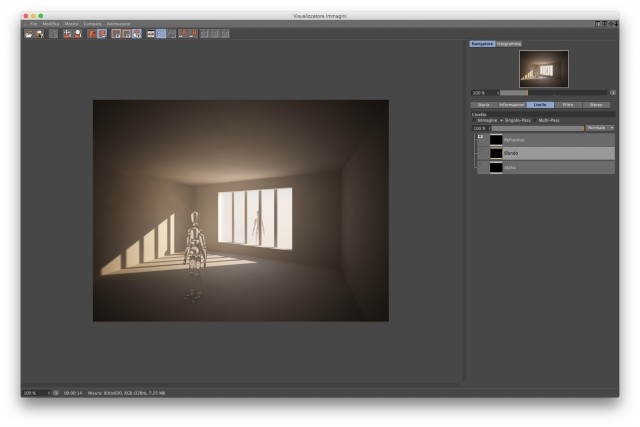Click the highlighted blue grid toolbar icon
The height and width of the screenshot is (427, 640).
161,34
